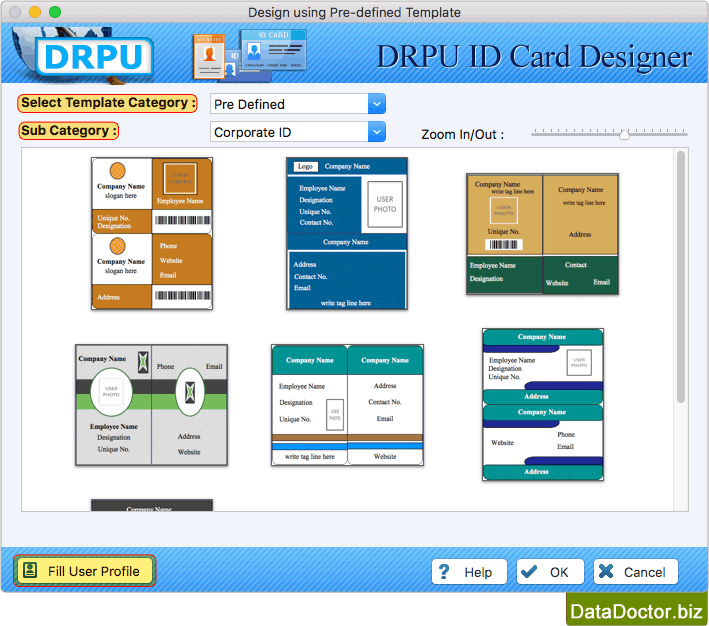Click the Cancel button
The image size is (709, 626).
(x=636, y=572)
